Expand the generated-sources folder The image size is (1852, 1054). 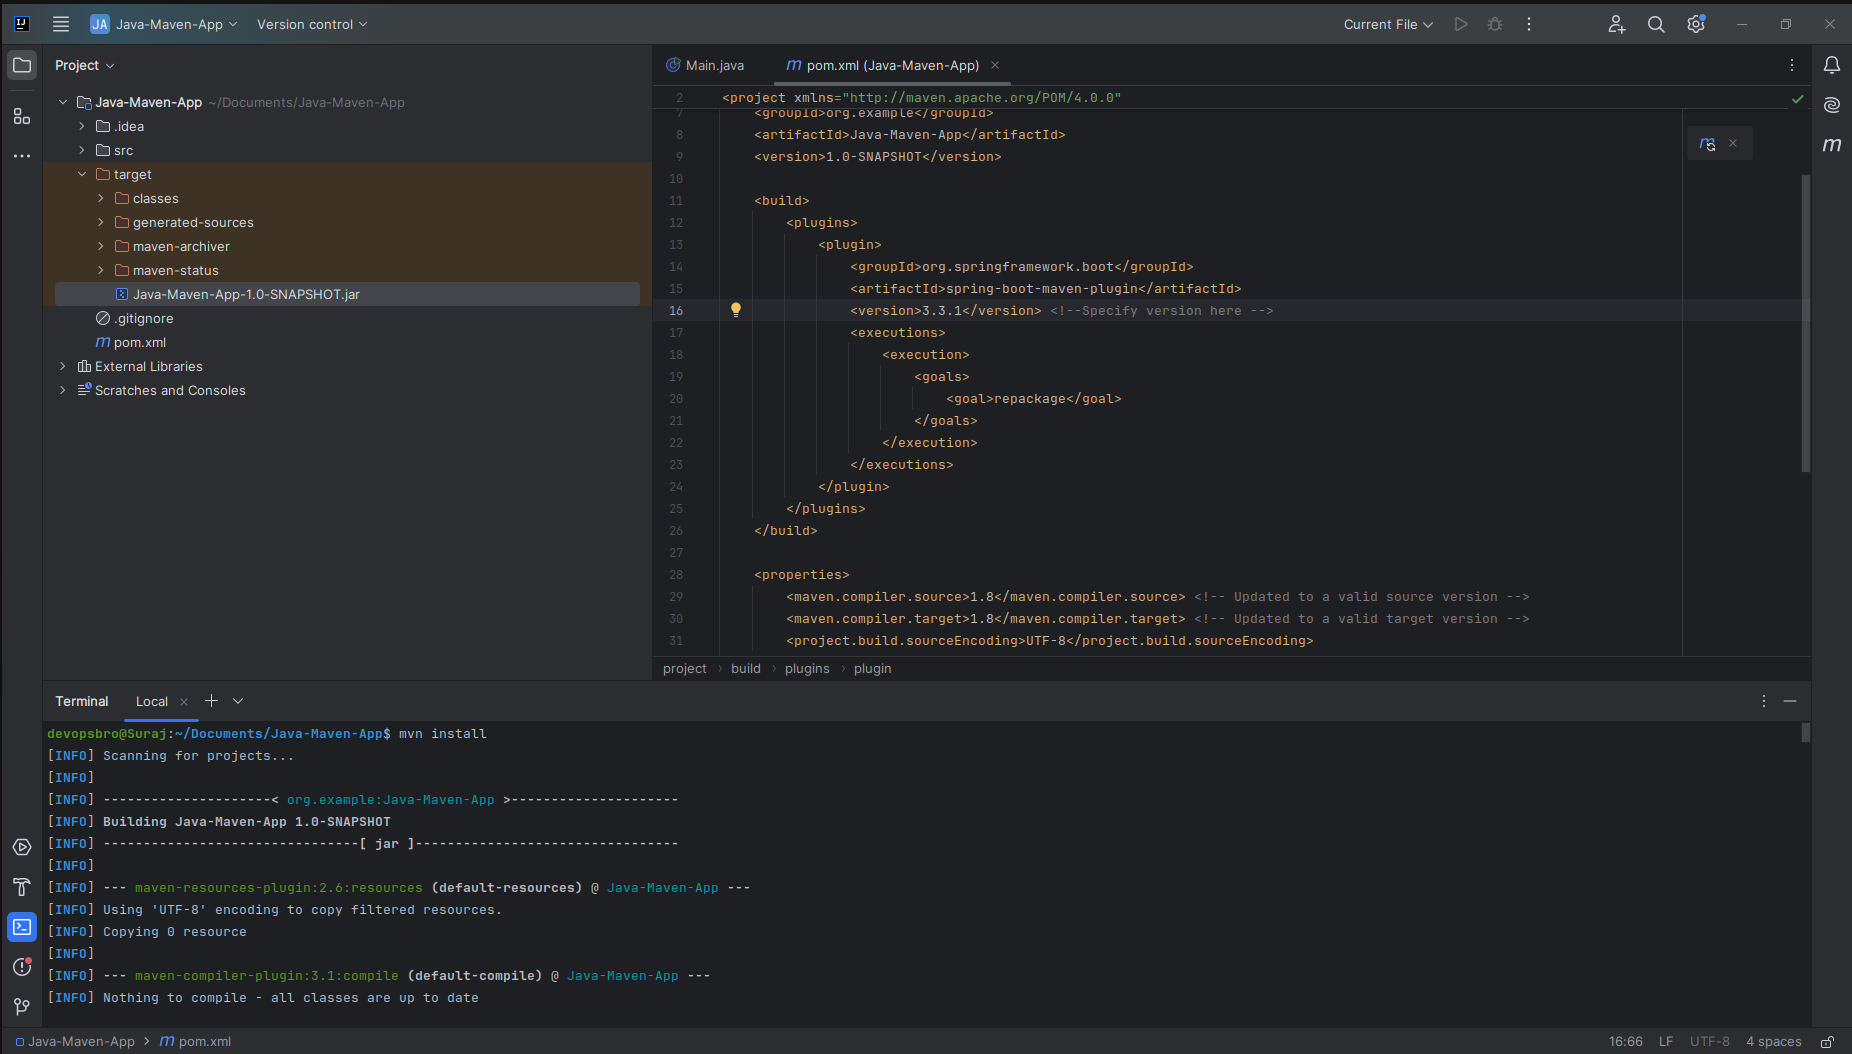[101, 222]
